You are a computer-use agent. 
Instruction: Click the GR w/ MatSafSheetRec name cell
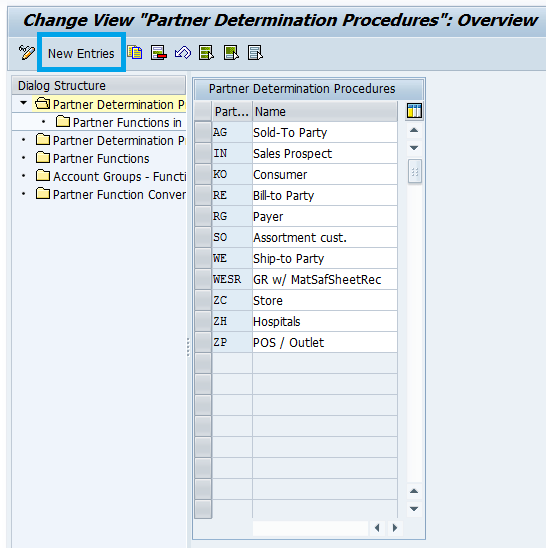[325, 279]
